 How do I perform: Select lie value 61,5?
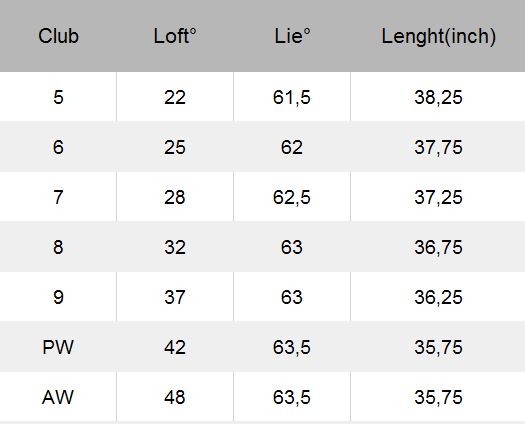pos(292,97)
